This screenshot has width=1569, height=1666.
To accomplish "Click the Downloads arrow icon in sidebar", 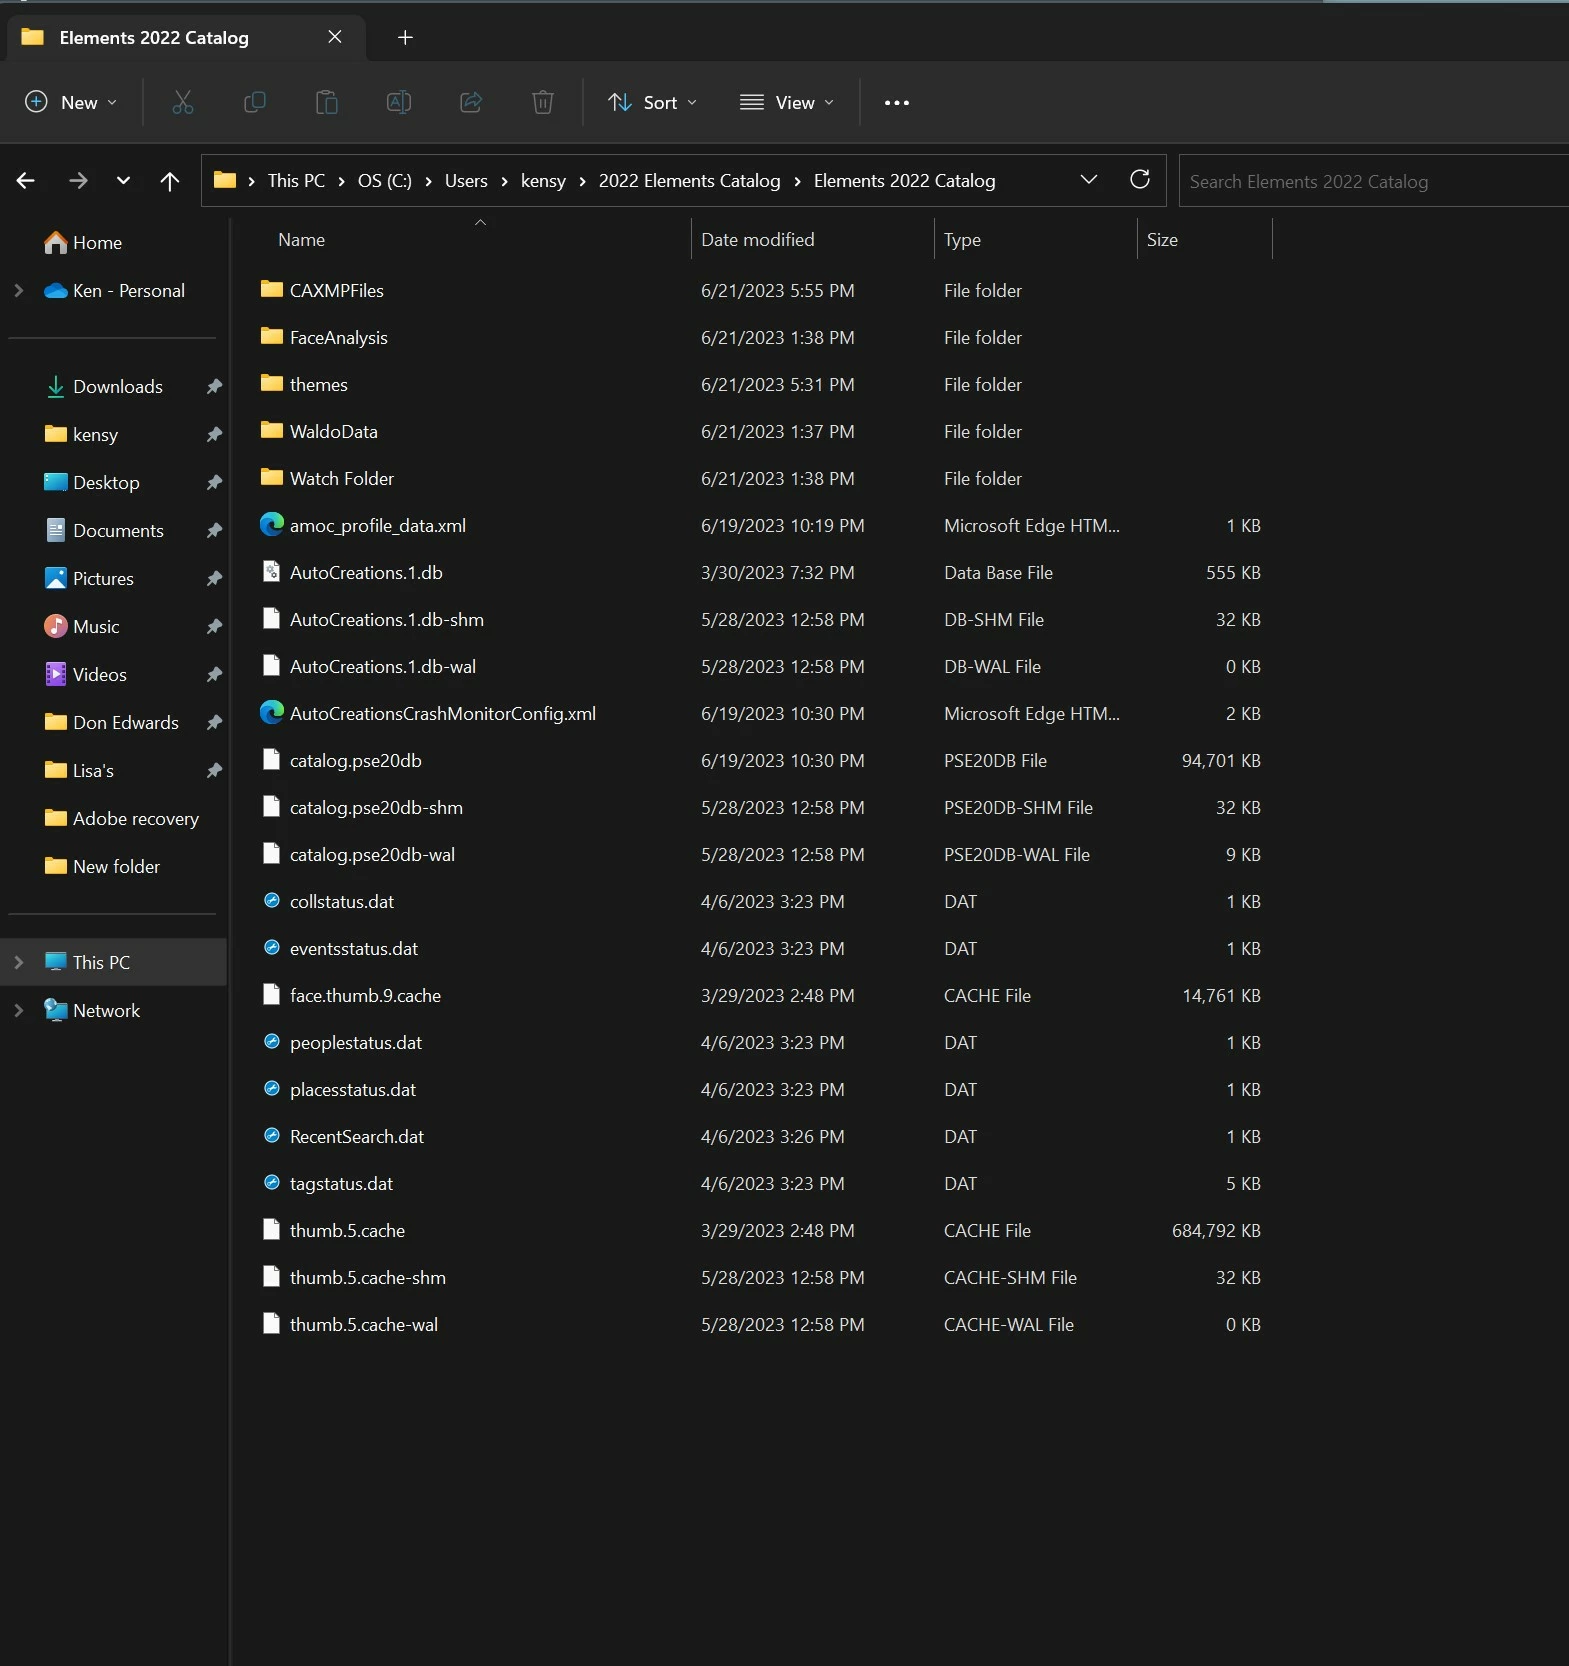I will pos(56,386).
